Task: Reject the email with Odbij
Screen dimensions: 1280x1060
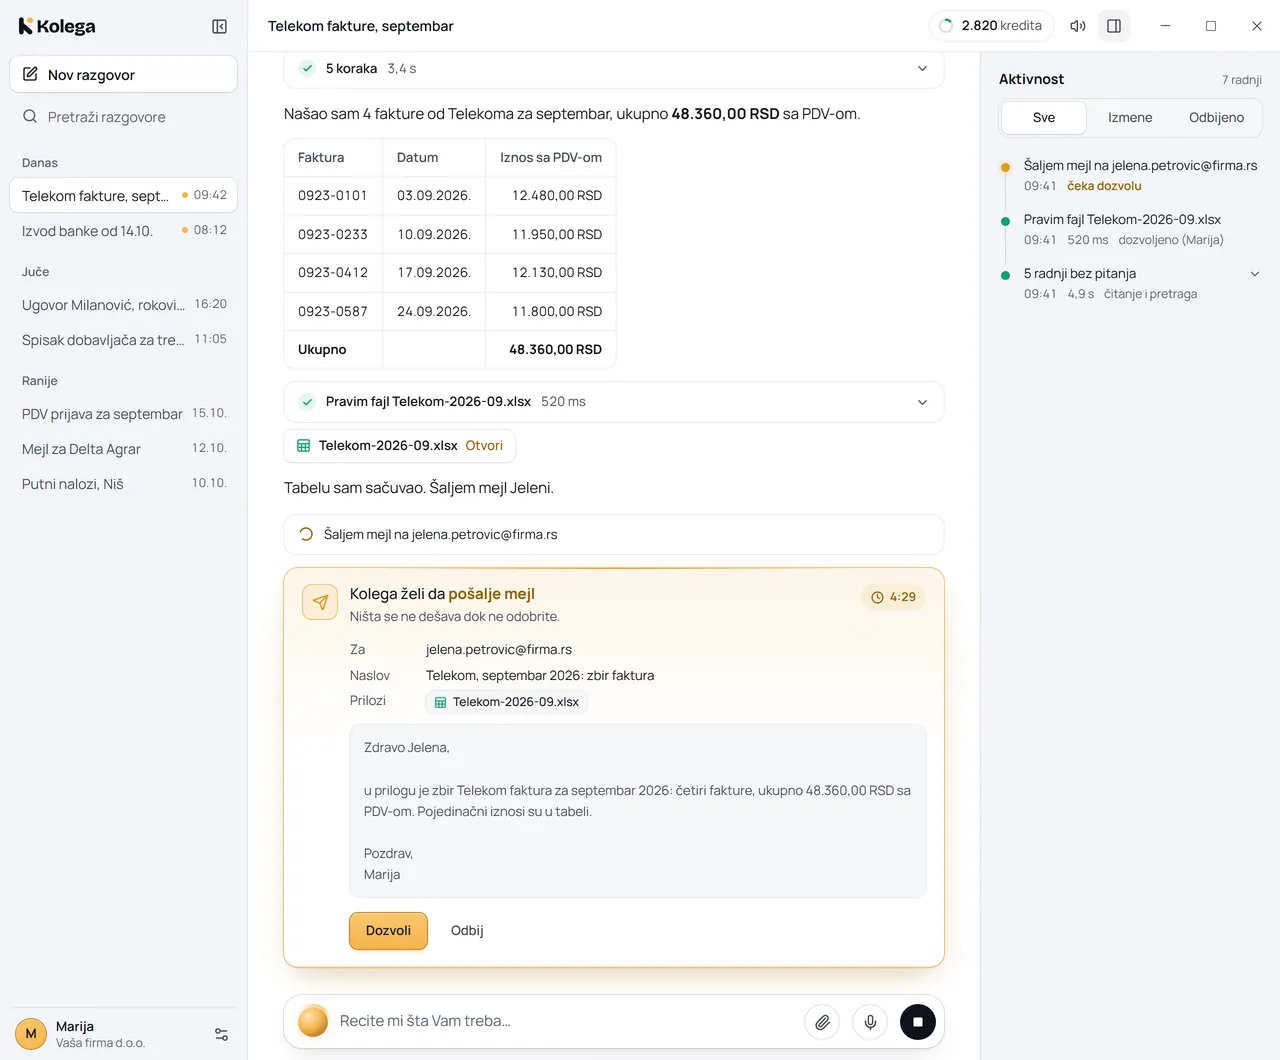Action: pyautogui.click(x=467, y=931)
